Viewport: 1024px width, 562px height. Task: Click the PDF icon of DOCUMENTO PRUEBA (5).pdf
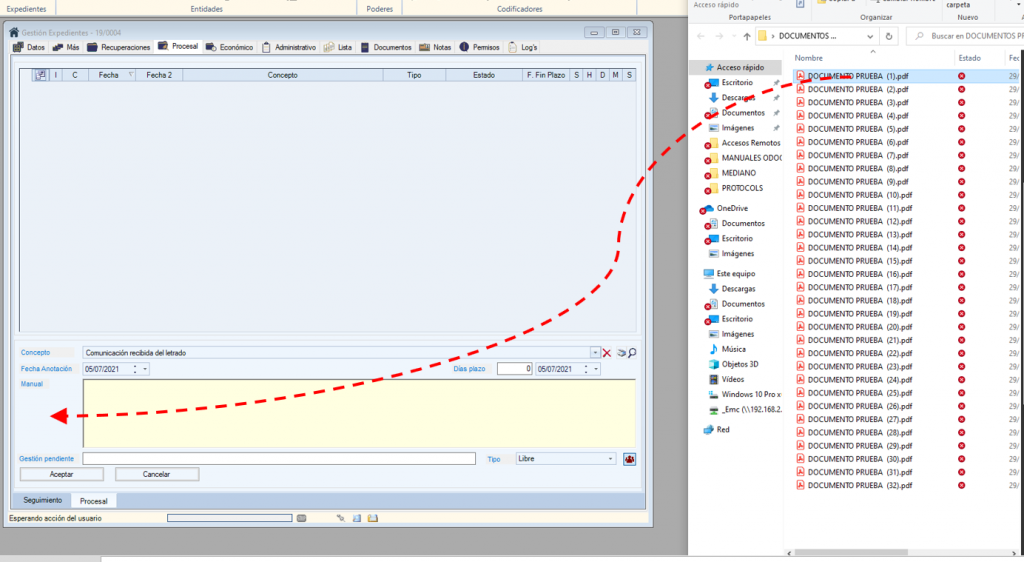800,129
